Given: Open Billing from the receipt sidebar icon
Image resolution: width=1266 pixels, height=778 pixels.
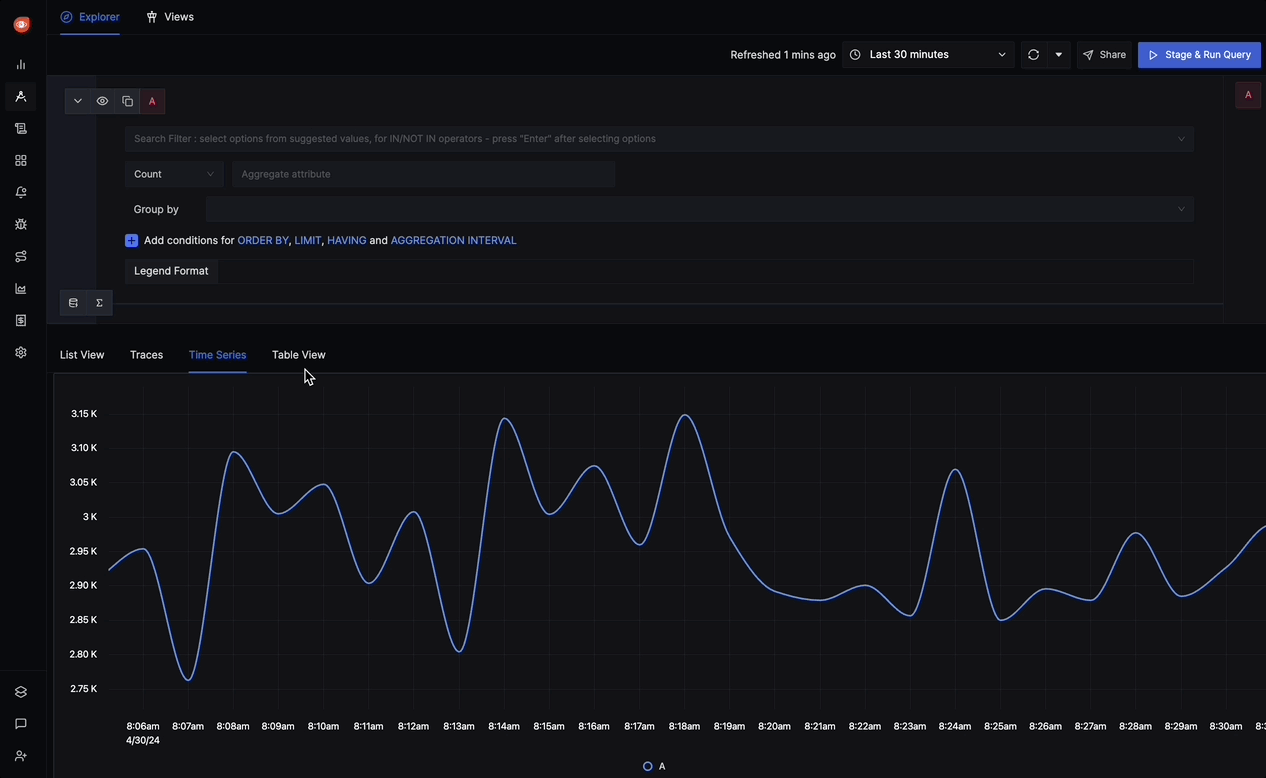Looking at the screenshot, I should (x=21, y=320).
